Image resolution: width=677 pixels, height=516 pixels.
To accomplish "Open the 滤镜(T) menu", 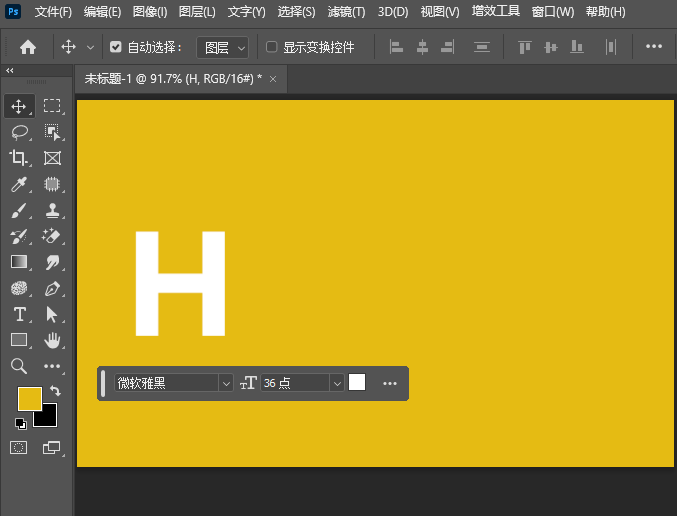I will pos(346,12).
